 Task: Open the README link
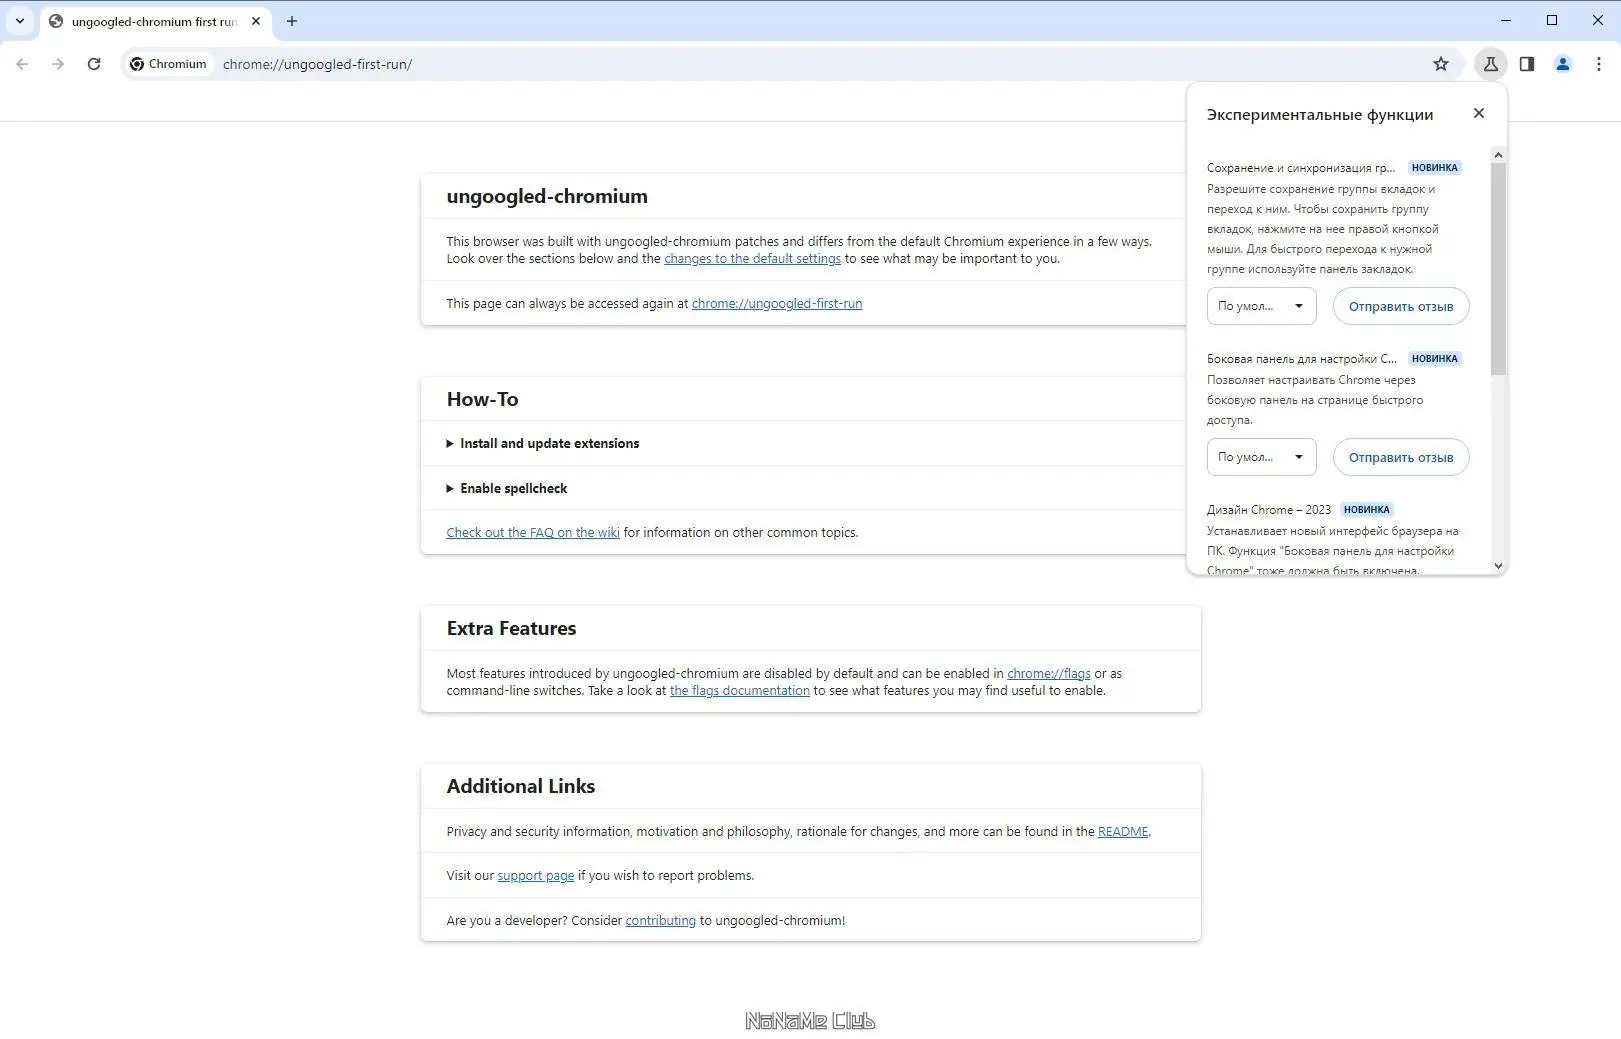[x=1123, y=831]
